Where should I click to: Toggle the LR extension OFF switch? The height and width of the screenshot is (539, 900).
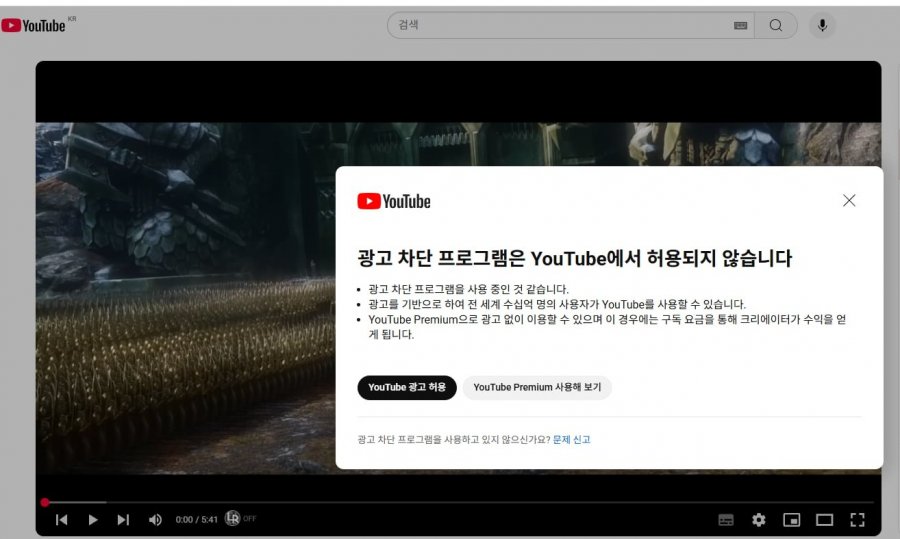[240, 518]
